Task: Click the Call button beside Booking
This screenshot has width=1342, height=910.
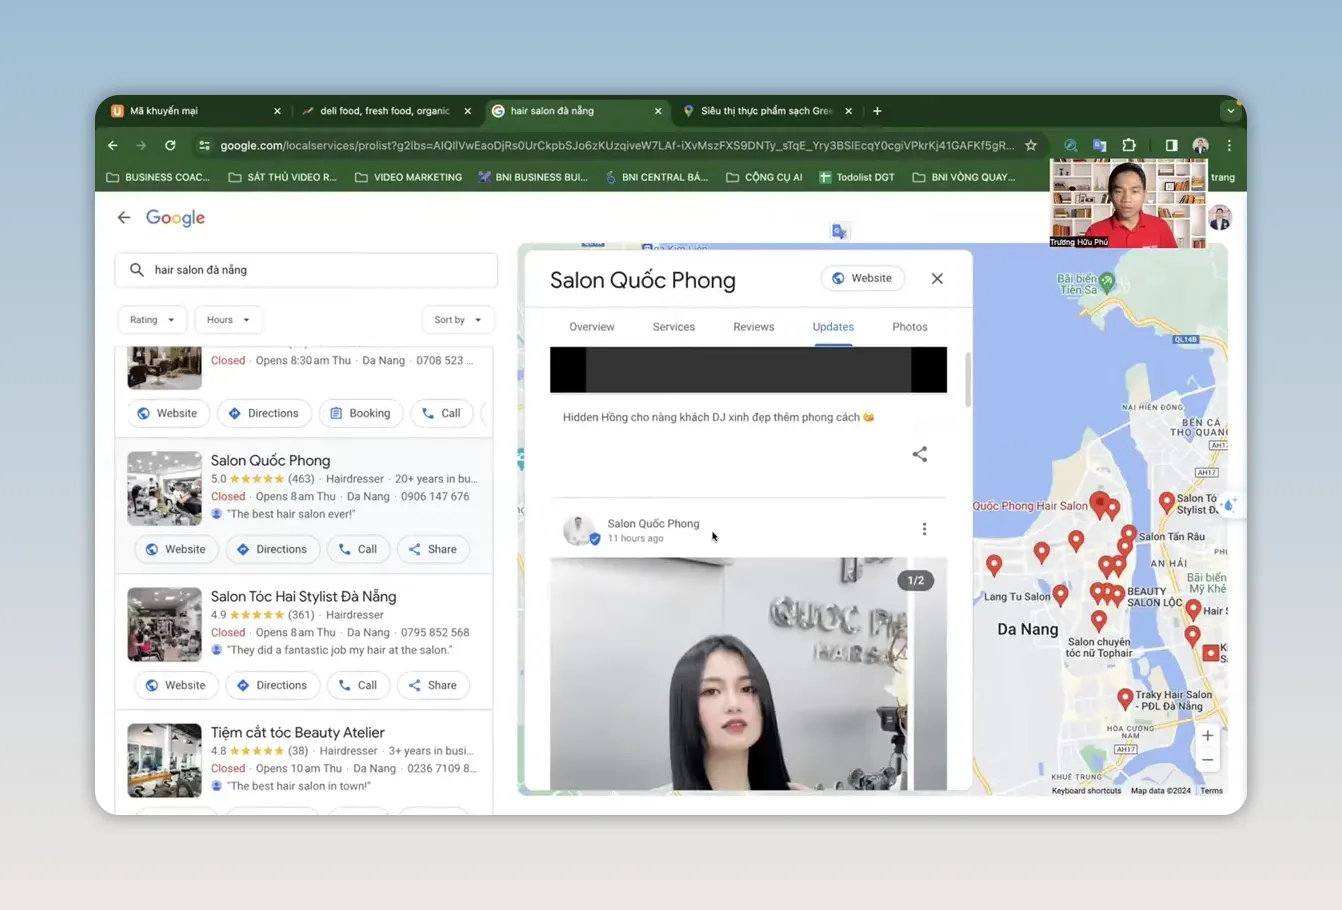Action: point(441,413)
